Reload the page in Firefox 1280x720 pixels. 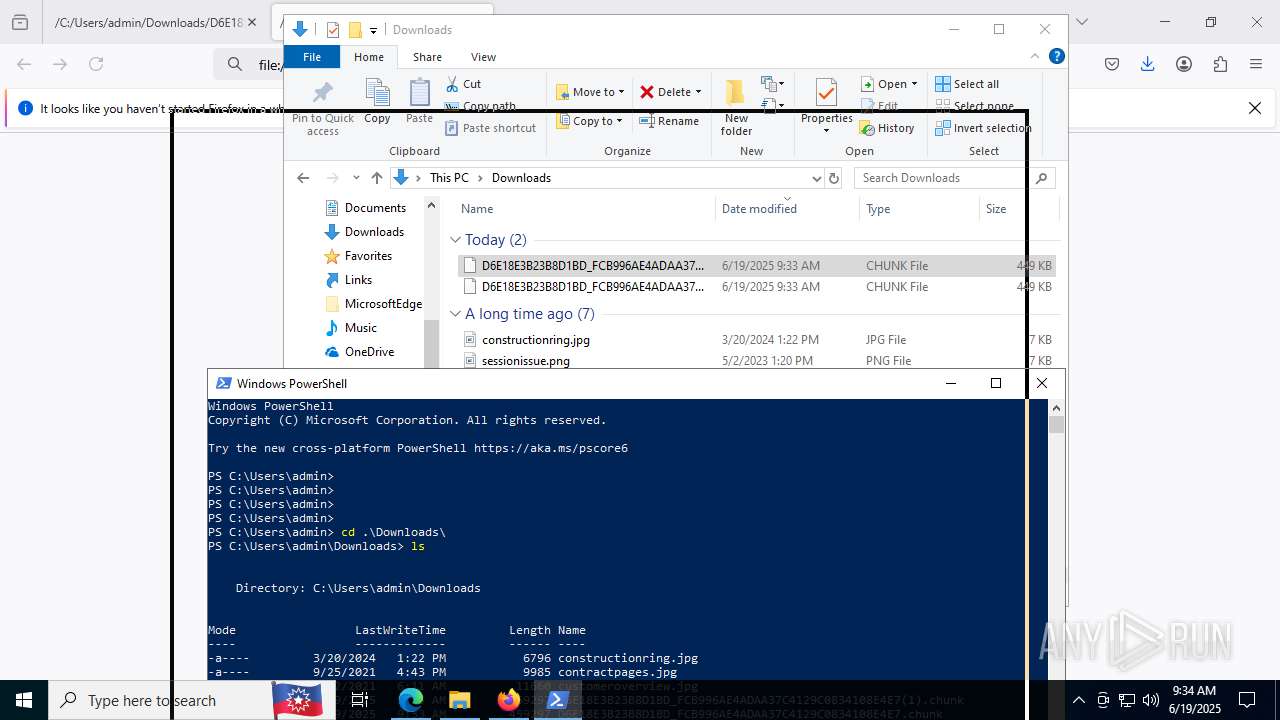pyautogui.click(x=96, y=64)
